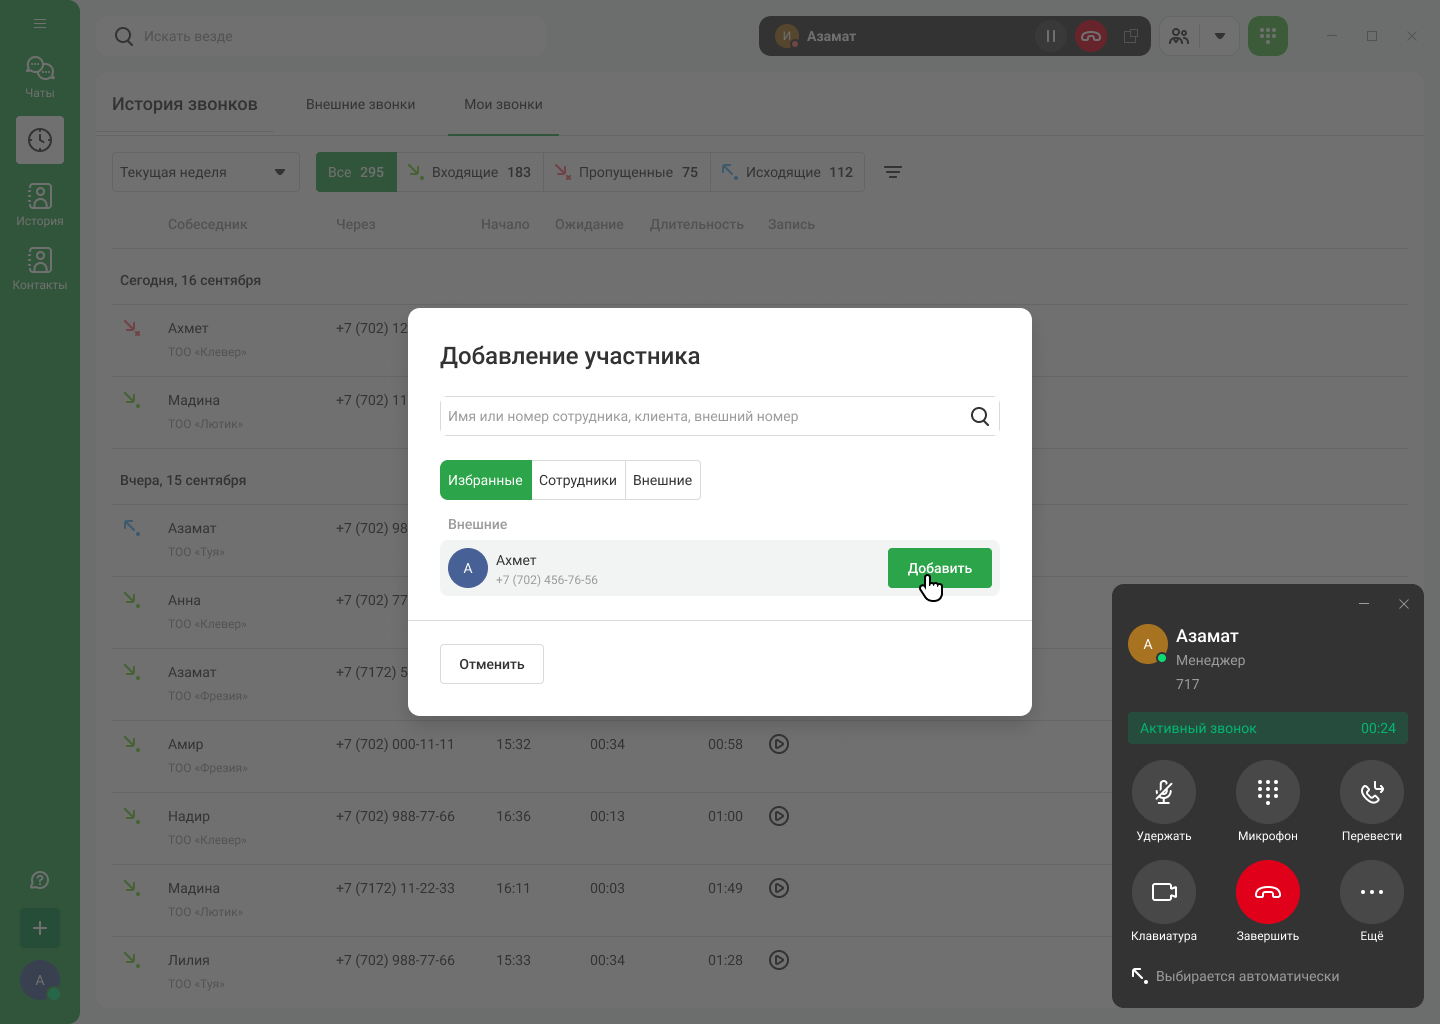The image size is (1440, 1024).
Task: Play the recording of Амир's 15:32 call
Action: (779, 744)
